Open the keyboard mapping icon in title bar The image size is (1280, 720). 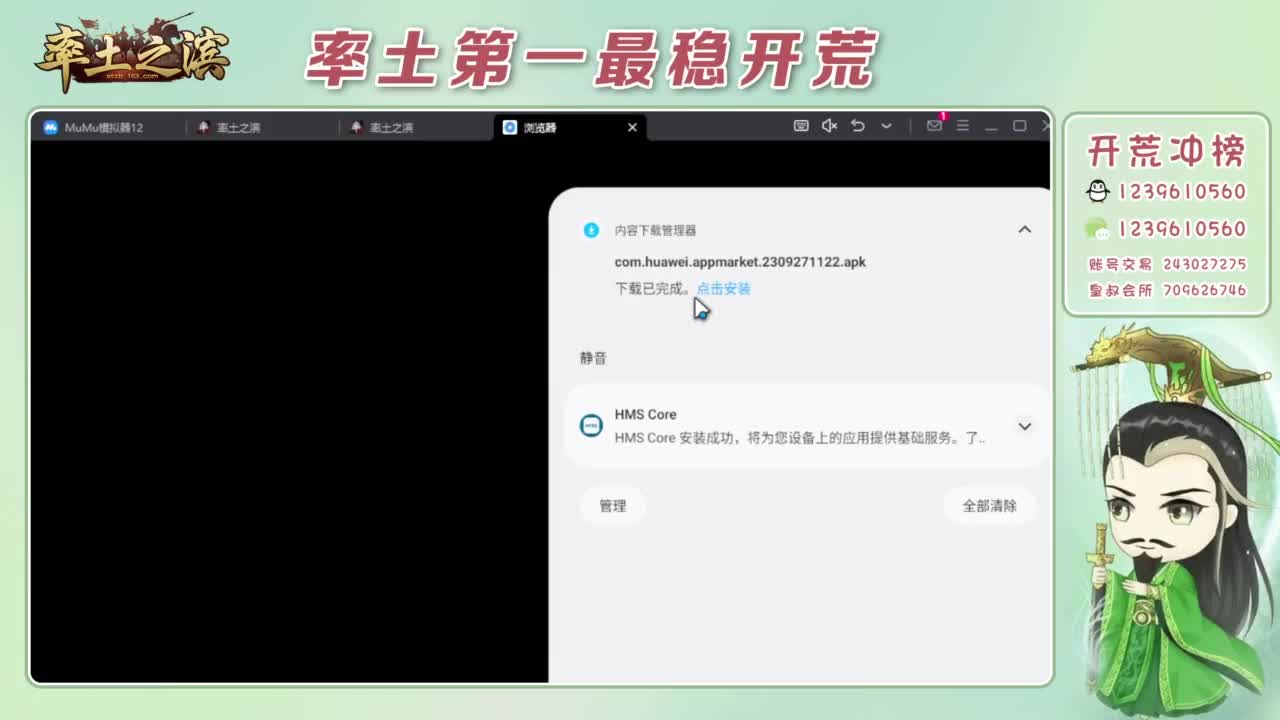(801, 126)
